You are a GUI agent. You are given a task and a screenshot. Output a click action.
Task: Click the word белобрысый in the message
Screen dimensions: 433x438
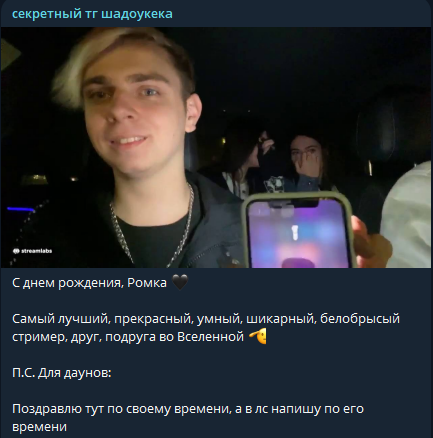[360, 319]
